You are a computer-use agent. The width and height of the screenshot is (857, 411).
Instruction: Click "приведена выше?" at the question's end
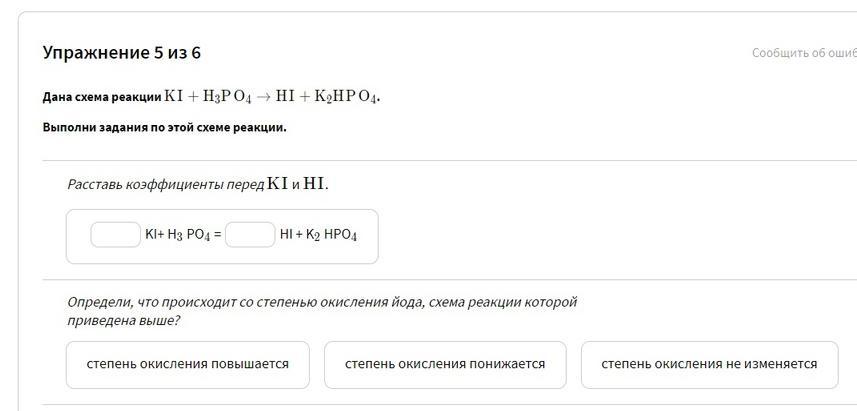tap(123, 321)
